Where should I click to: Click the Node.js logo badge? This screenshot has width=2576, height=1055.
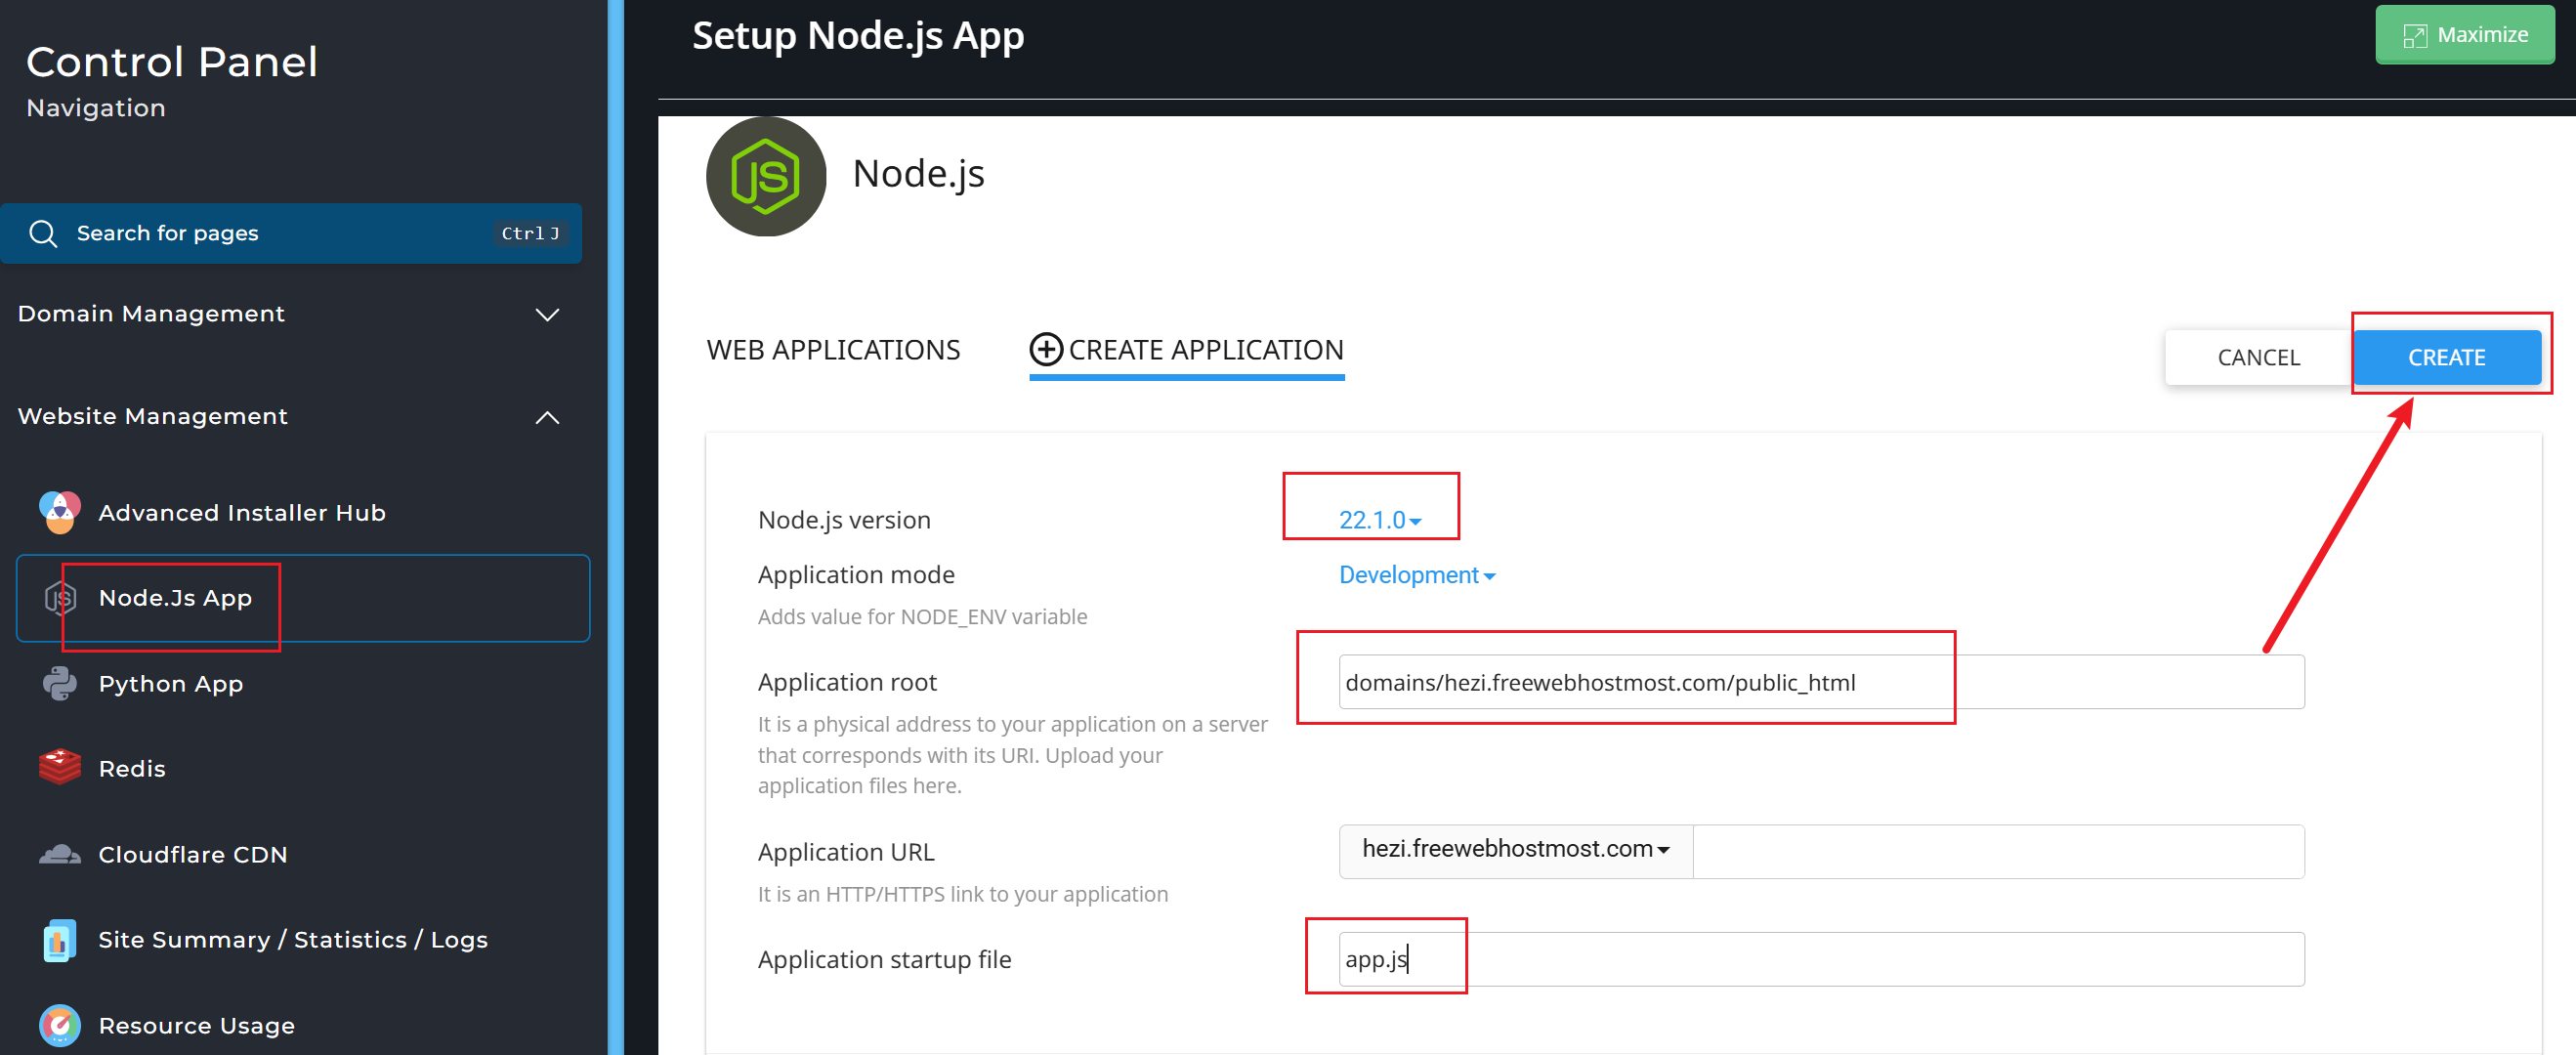766,177
